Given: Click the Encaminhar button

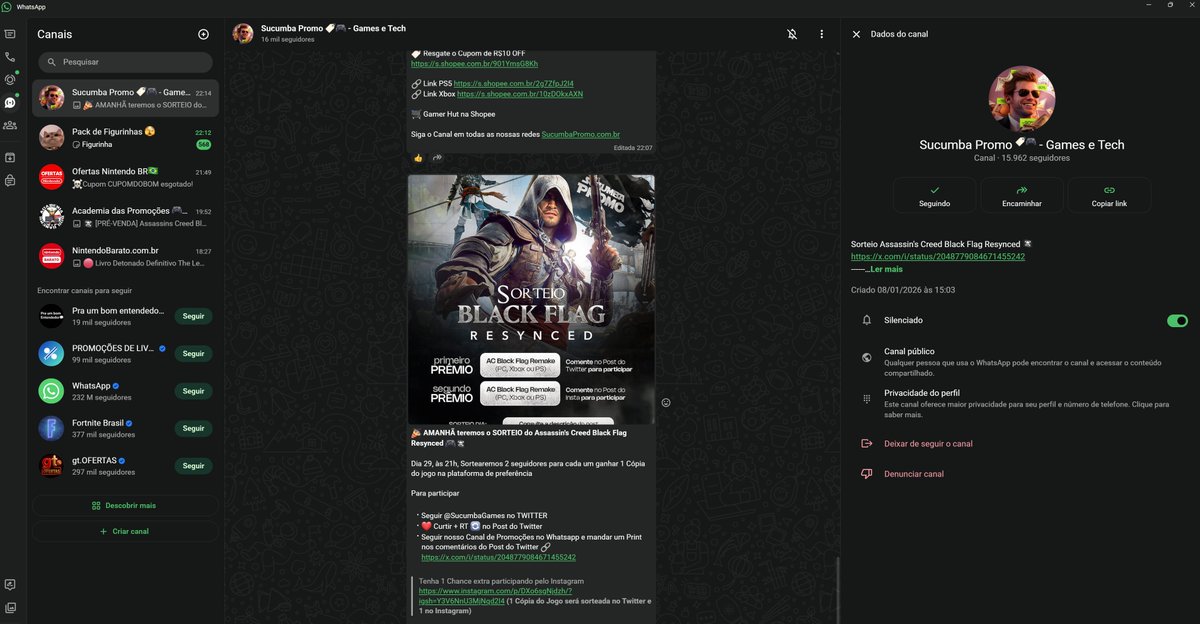Looking at the screenshot, I should pyautogui.click(x=1021, y=195).
